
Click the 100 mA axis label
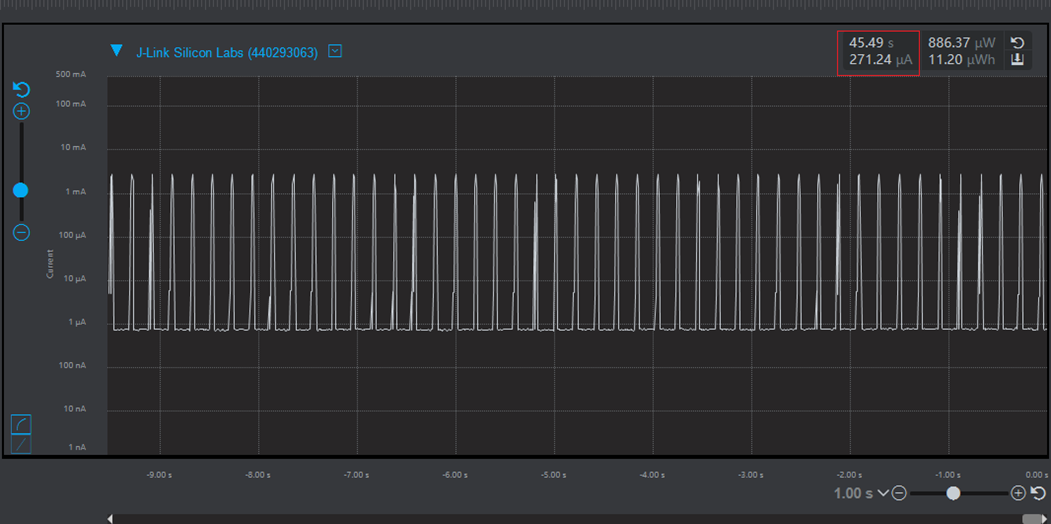pos(70,105)
